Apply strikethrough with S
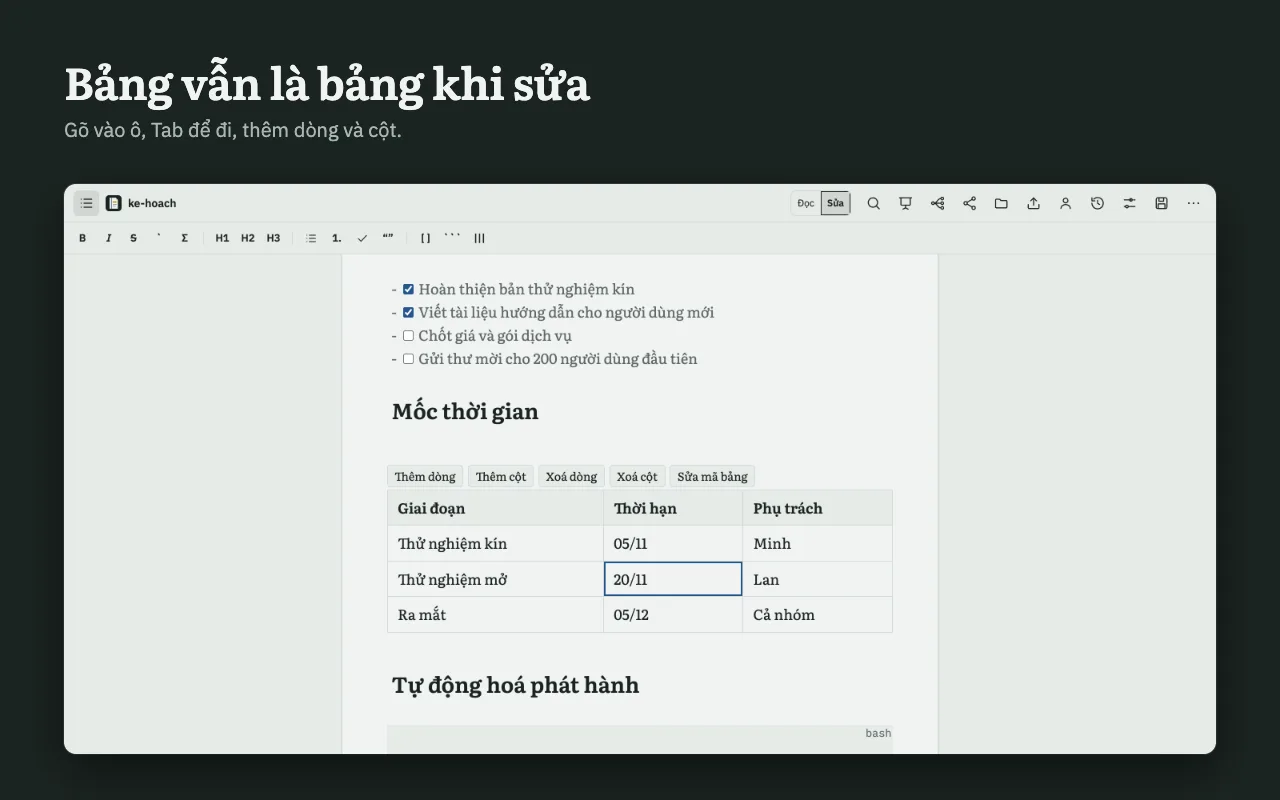Viewport: 1280px width, 800px height. (x=133, y=238)
